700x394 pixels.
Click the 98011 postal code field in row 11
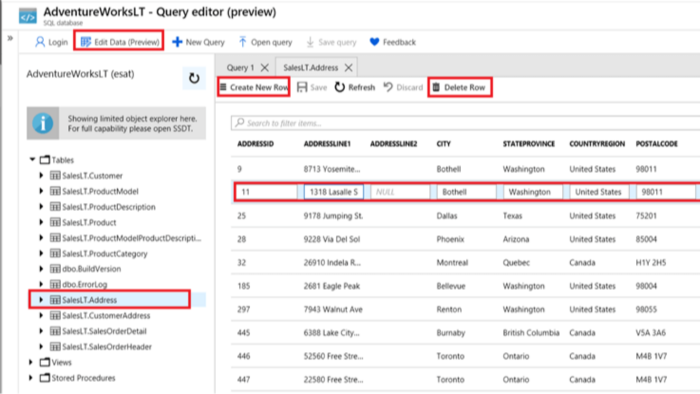pyautogui.click(x=666, y=192)
